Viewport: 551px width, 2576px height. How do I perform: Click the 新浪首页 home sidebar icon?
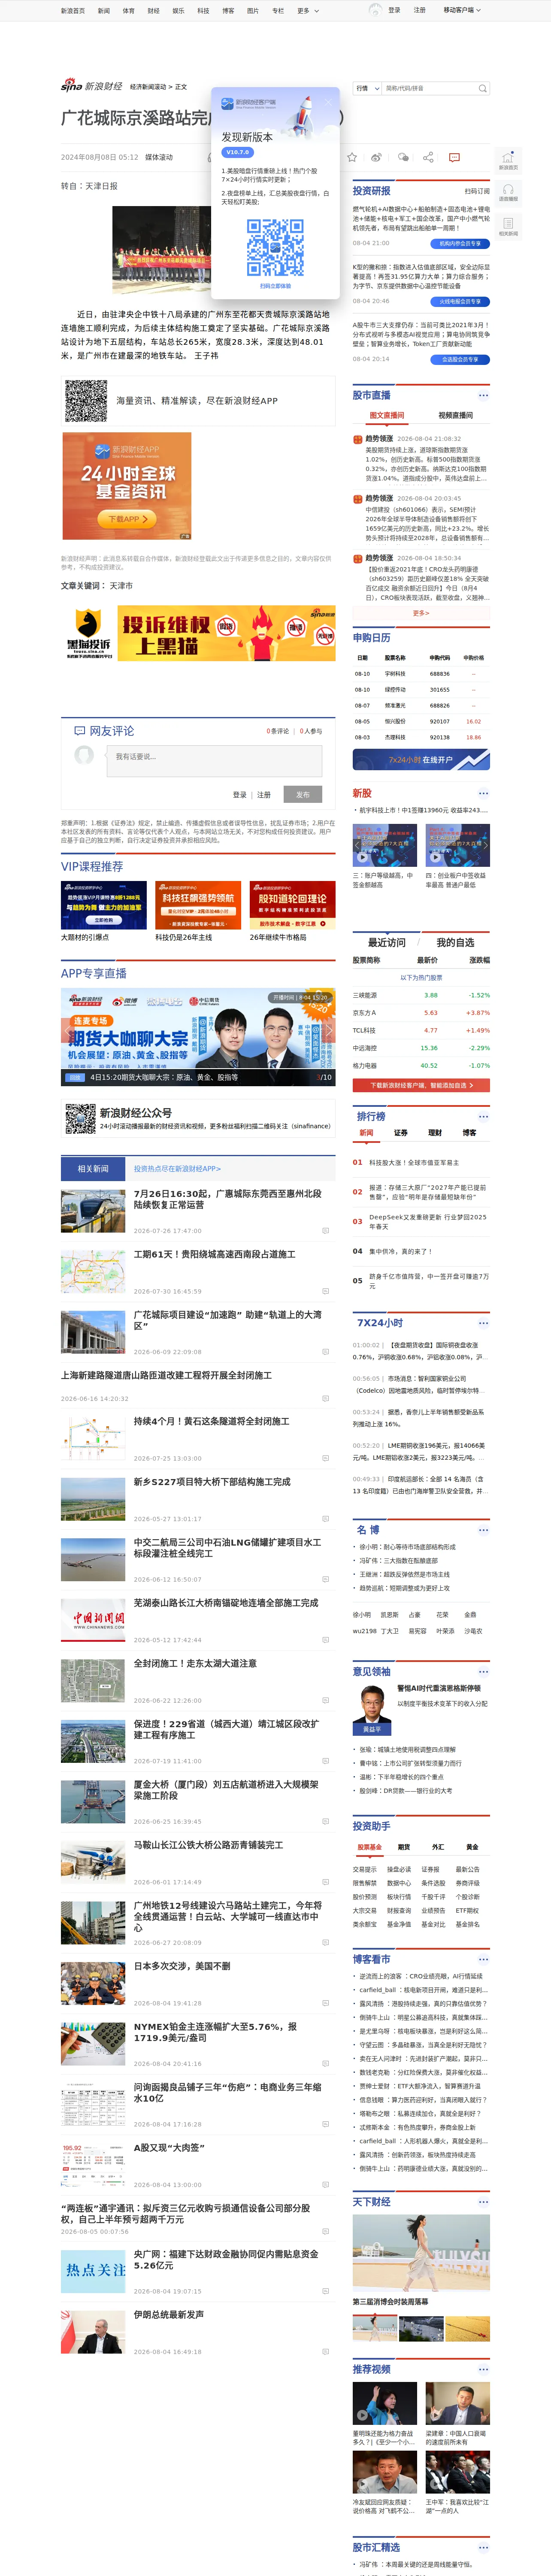click(508, 160)
